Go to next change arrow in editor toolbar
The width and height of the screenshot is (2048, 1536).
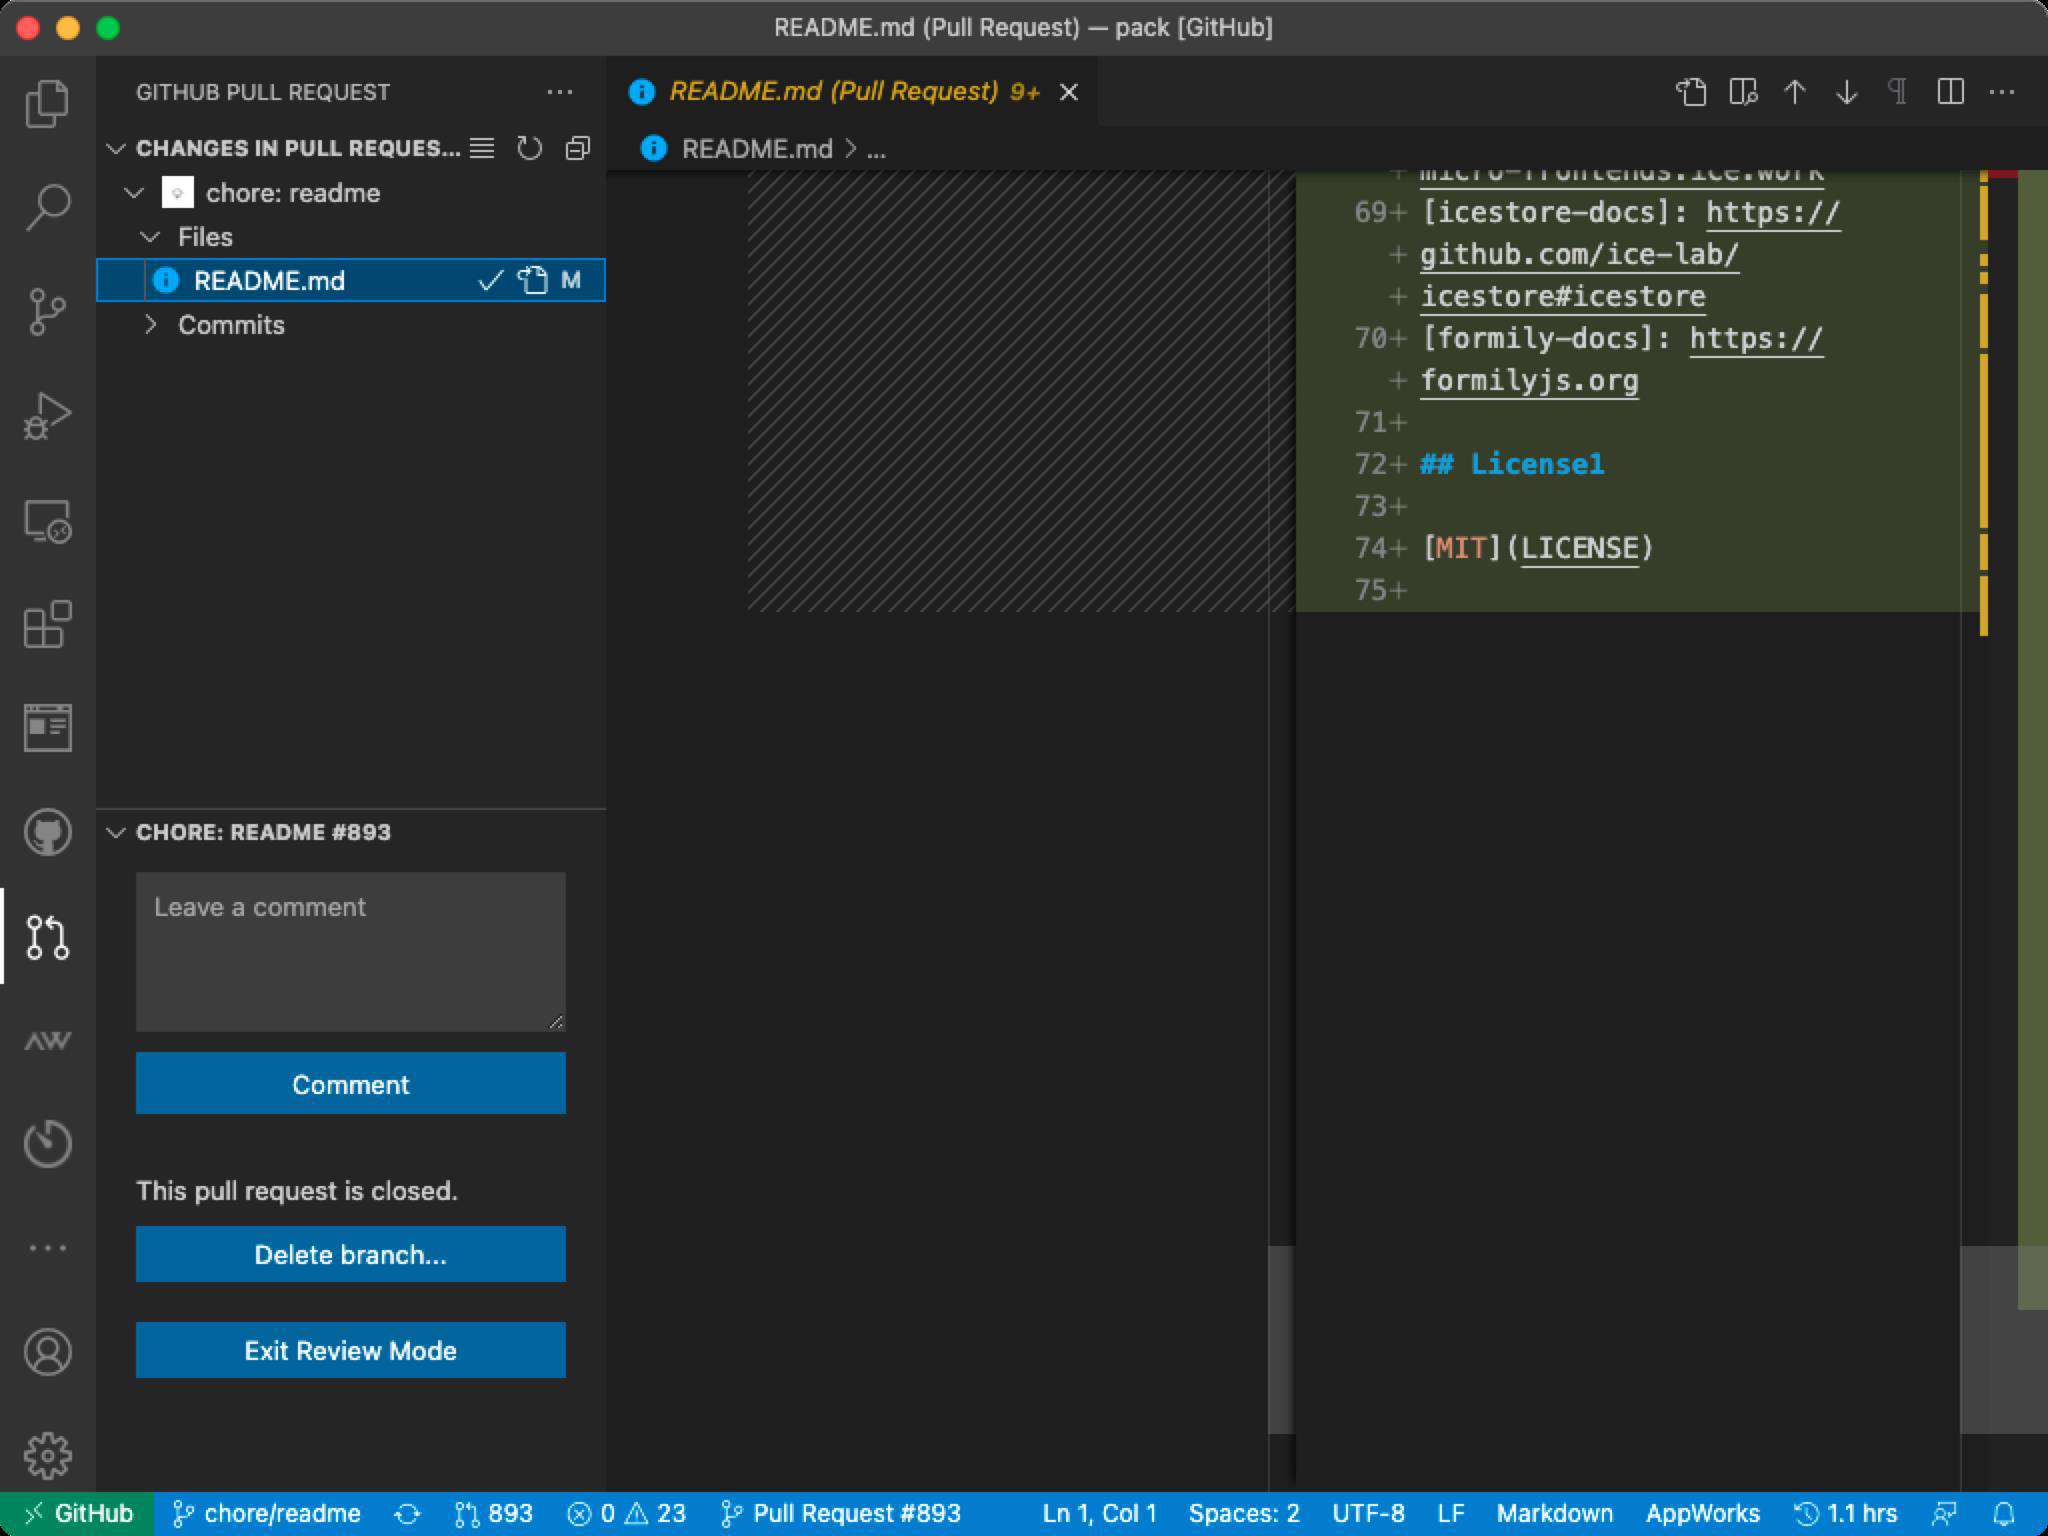[x=1846, y=92]
